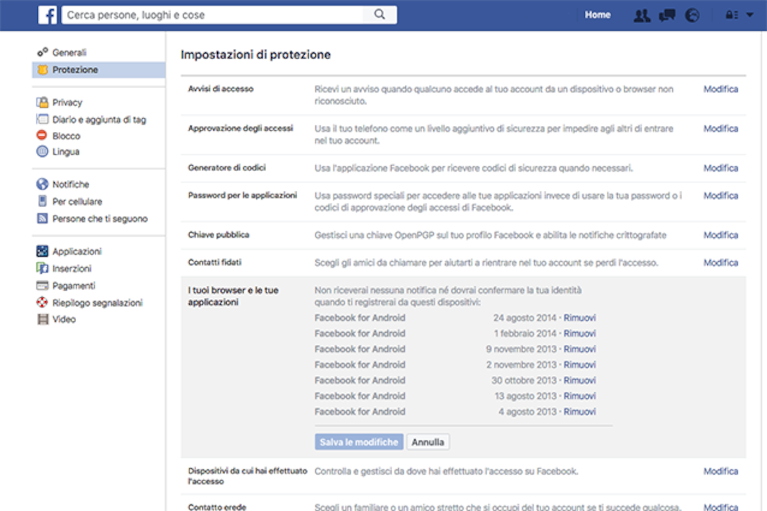Image resolution: width=767 pixels, height=511 pixels.
Task: Click the Notifiche globe icon in the sidebar
Action: (x=43, y=184)
